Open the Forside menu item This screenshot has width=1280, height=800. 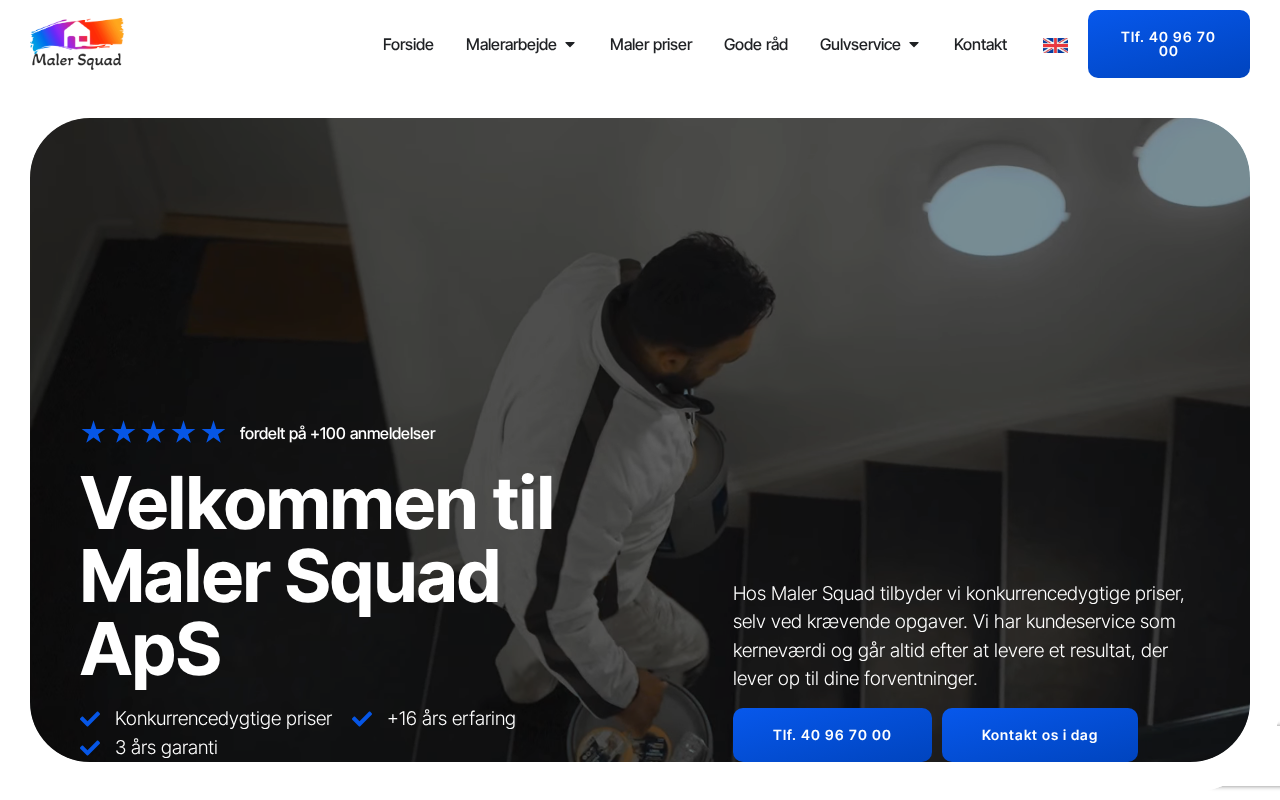[408, 45]
